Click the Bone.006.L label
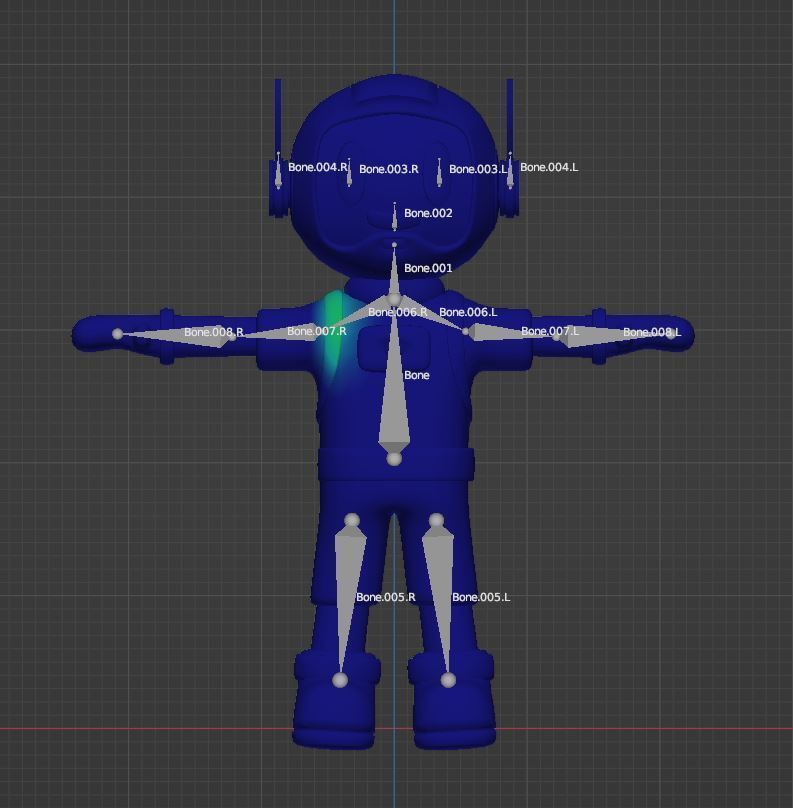 468,312
